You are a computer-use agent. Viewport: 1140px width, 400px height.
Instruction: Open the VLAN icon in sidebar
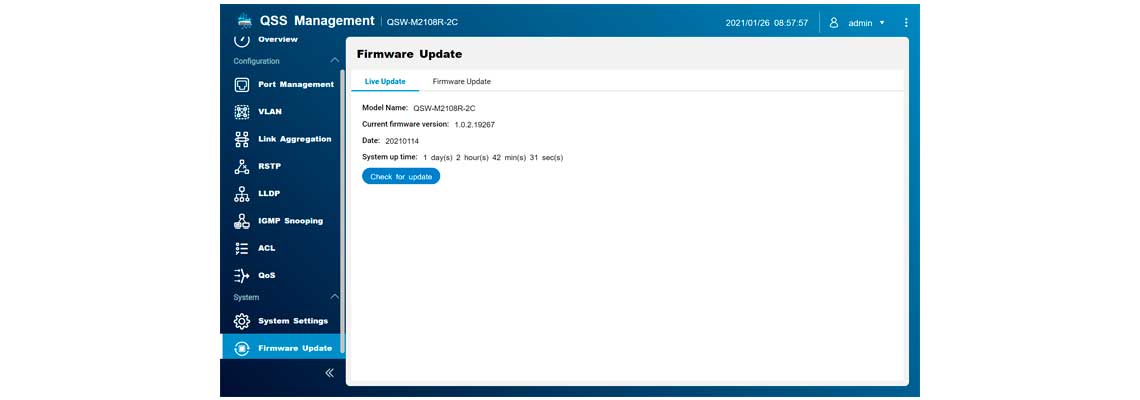(x=241, y=112)
